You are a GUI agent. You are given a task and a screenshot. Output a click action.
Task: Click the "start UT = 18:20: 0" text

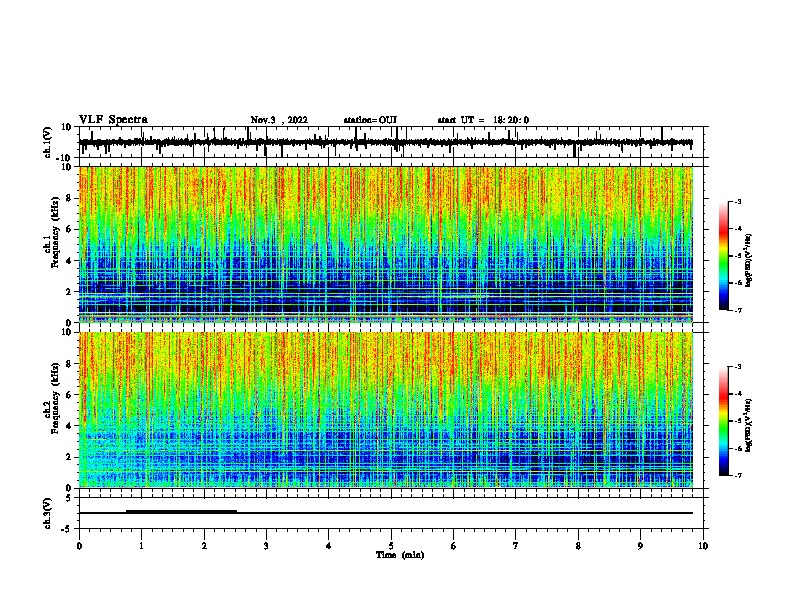(483, 120)
